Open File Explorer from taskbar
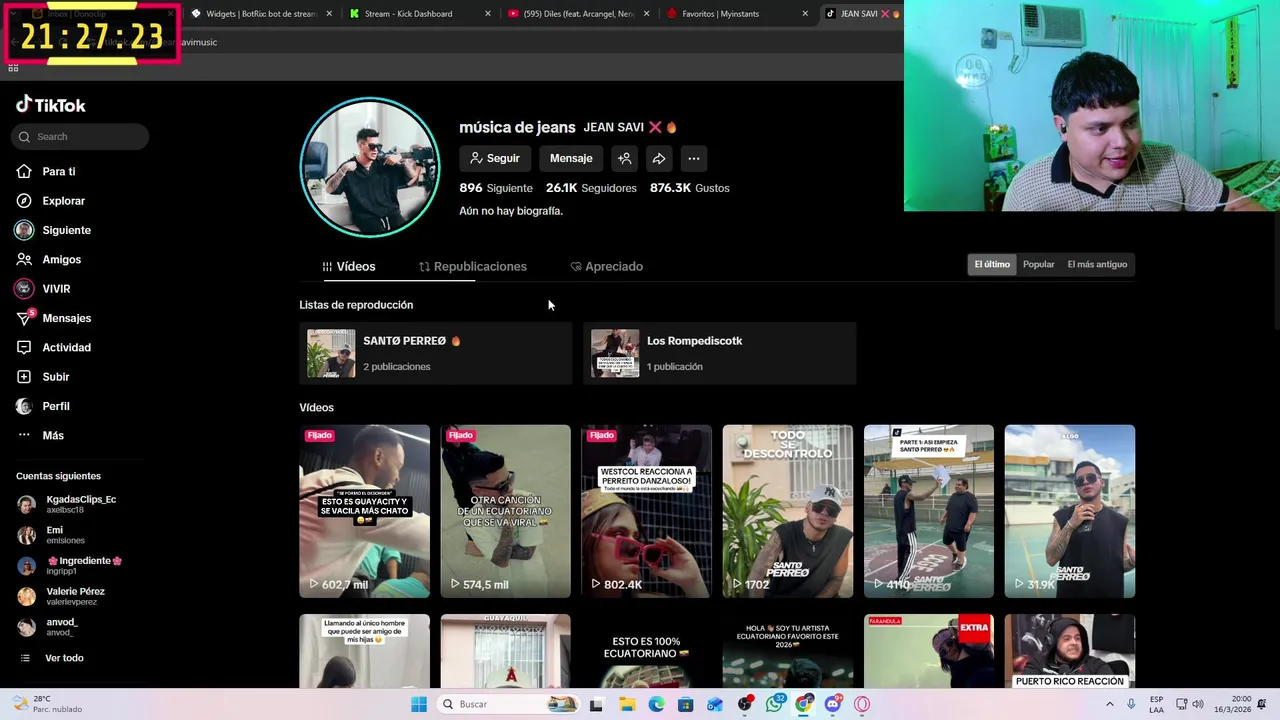Image resolution: width=1280 pixels, height=720 pixels. tap(627, 704)
